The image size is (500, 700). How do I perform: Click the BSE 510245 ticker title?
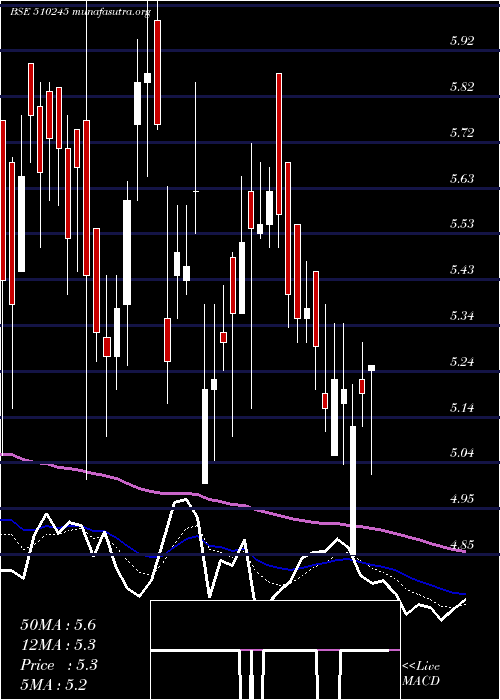[x=39, y=12]
